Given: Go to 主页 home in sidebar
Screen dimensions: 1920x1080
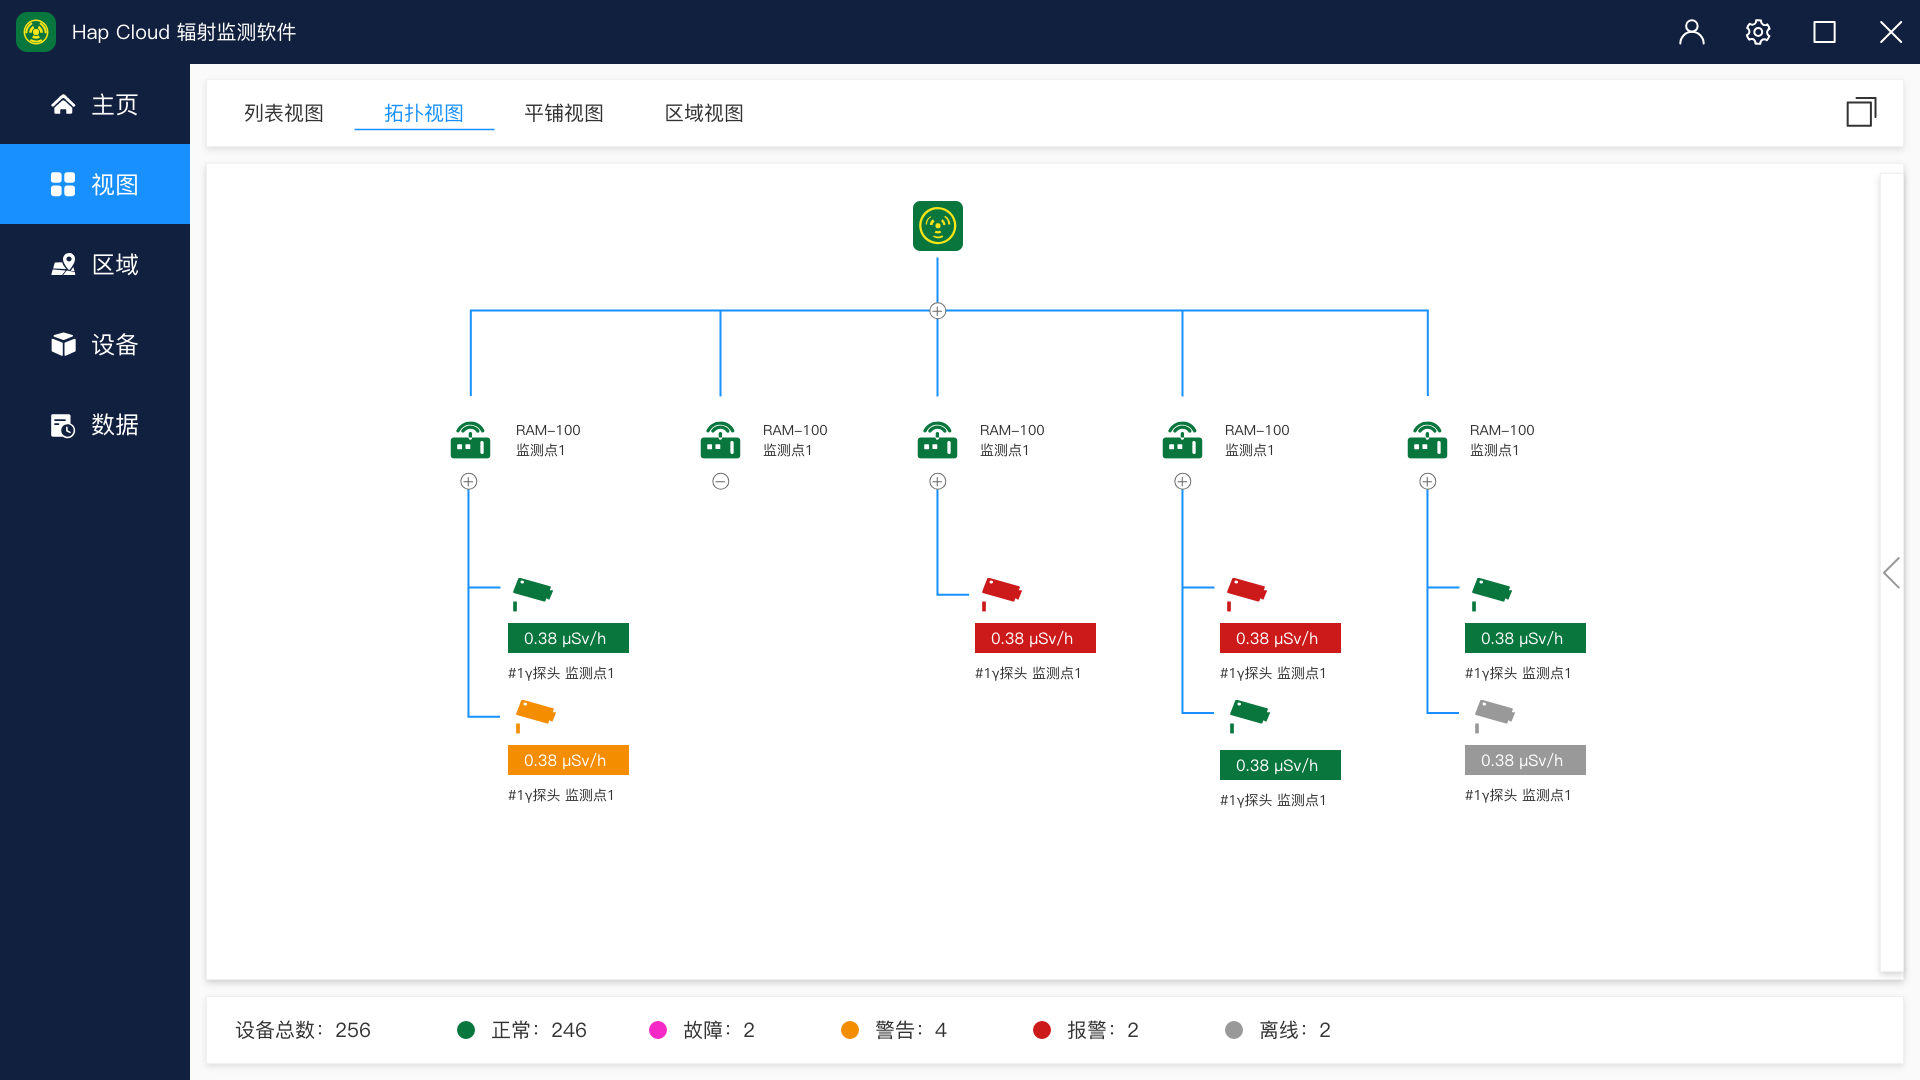Looking at the screenshot, I should click(x=95, y=104).
